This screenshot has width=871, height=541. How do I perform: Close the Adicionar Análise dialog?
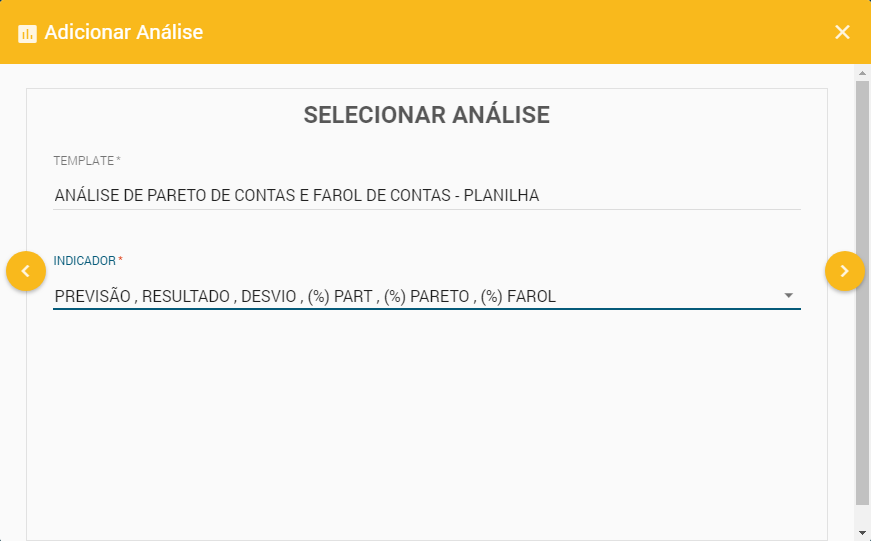tap(842, 32)
